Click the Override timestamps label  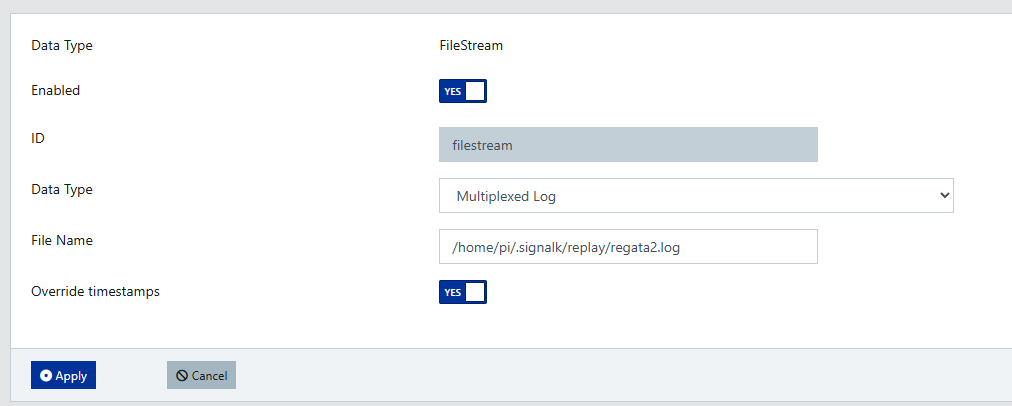point(95,292)
